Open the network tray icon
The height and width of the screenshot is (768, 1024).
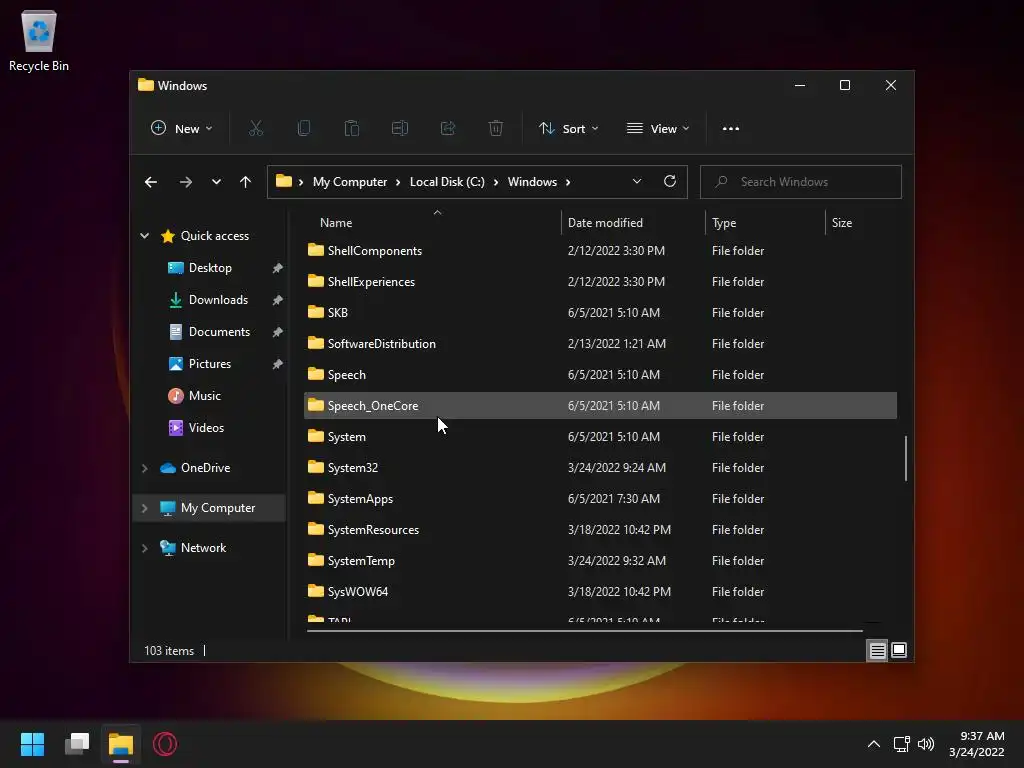coord(902,744)
